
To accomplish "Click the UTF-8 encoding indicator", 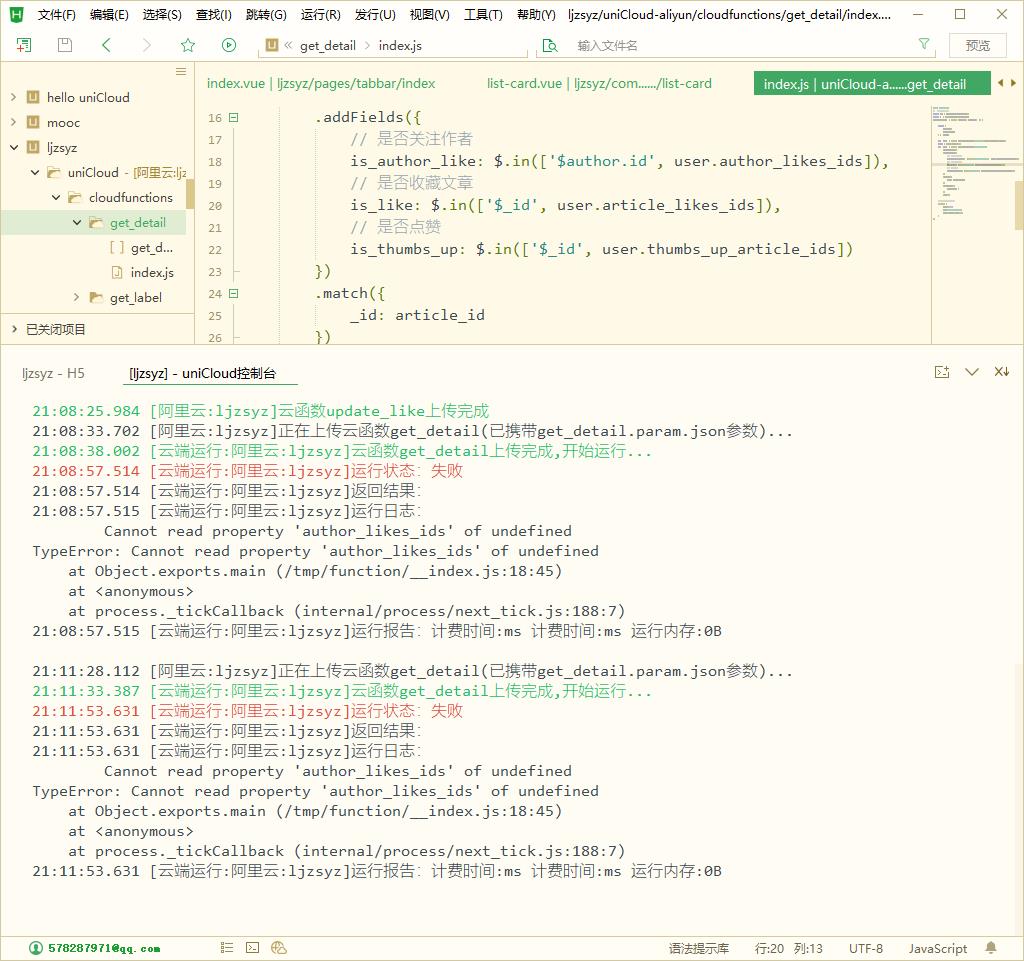I will coord(865,949).
